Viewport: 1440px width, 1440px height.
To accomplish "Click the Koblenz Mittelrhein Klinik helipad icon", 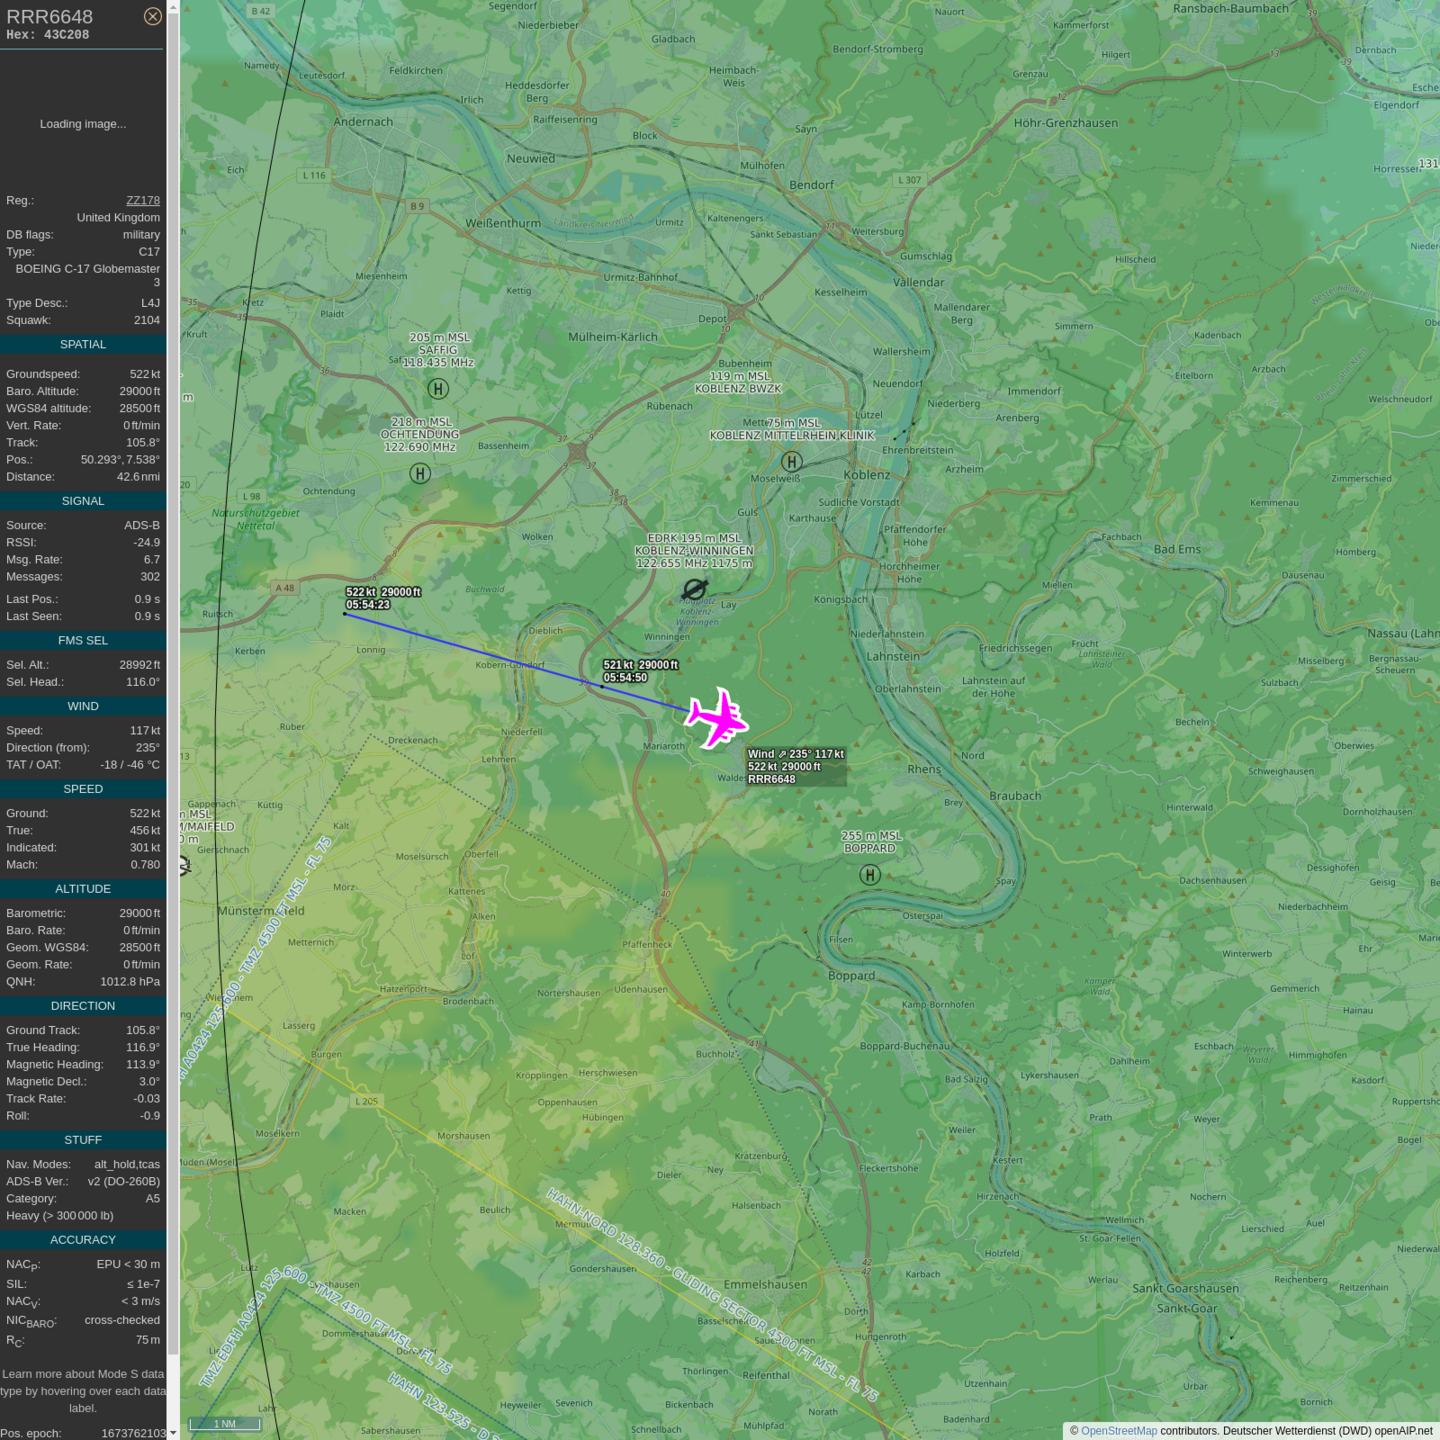I will [x=791, y=461].
